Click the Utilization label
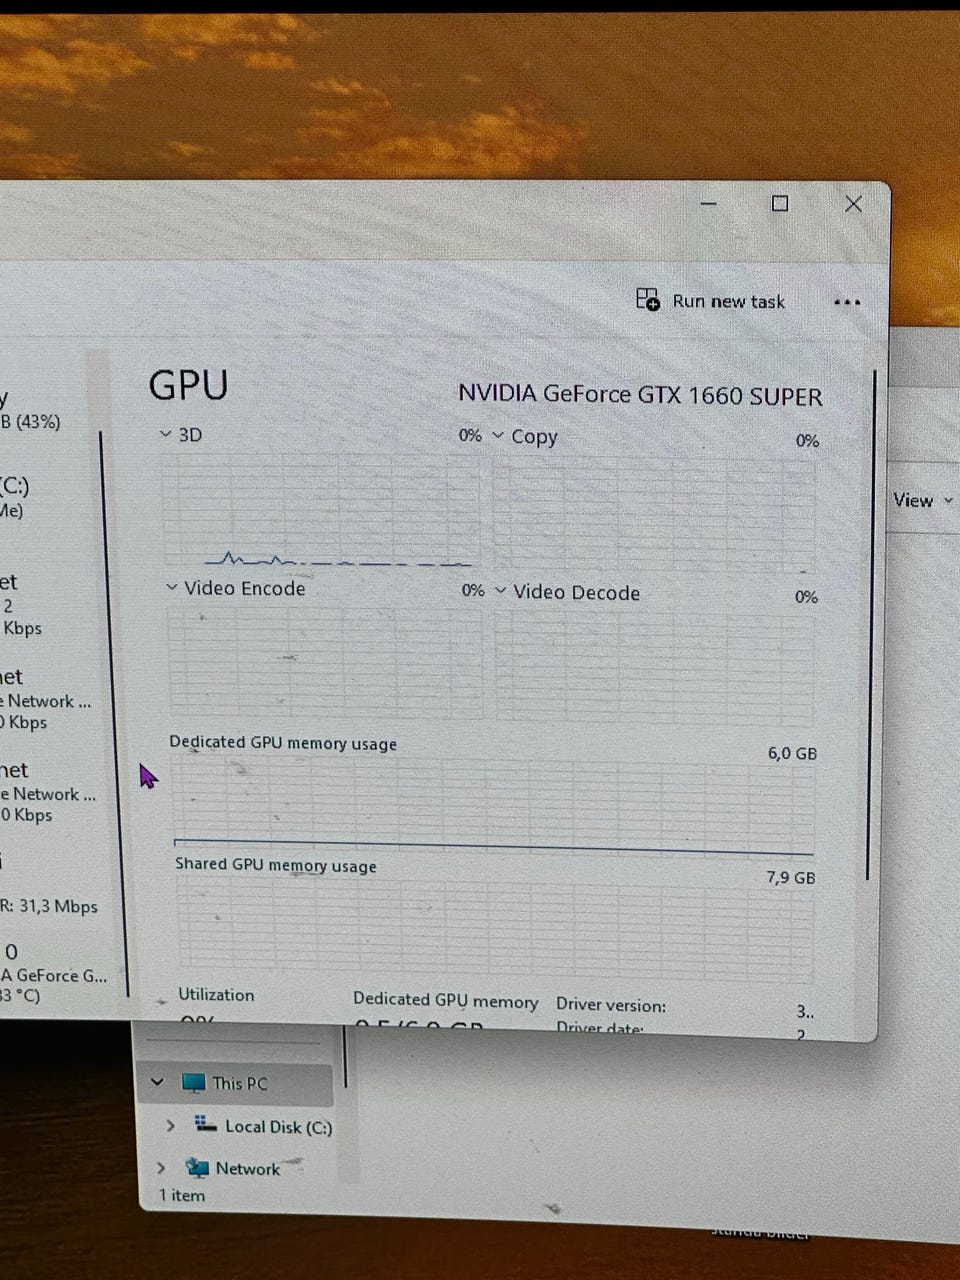The width and height of the screenshot is (960, 1280). coord(216,995)
